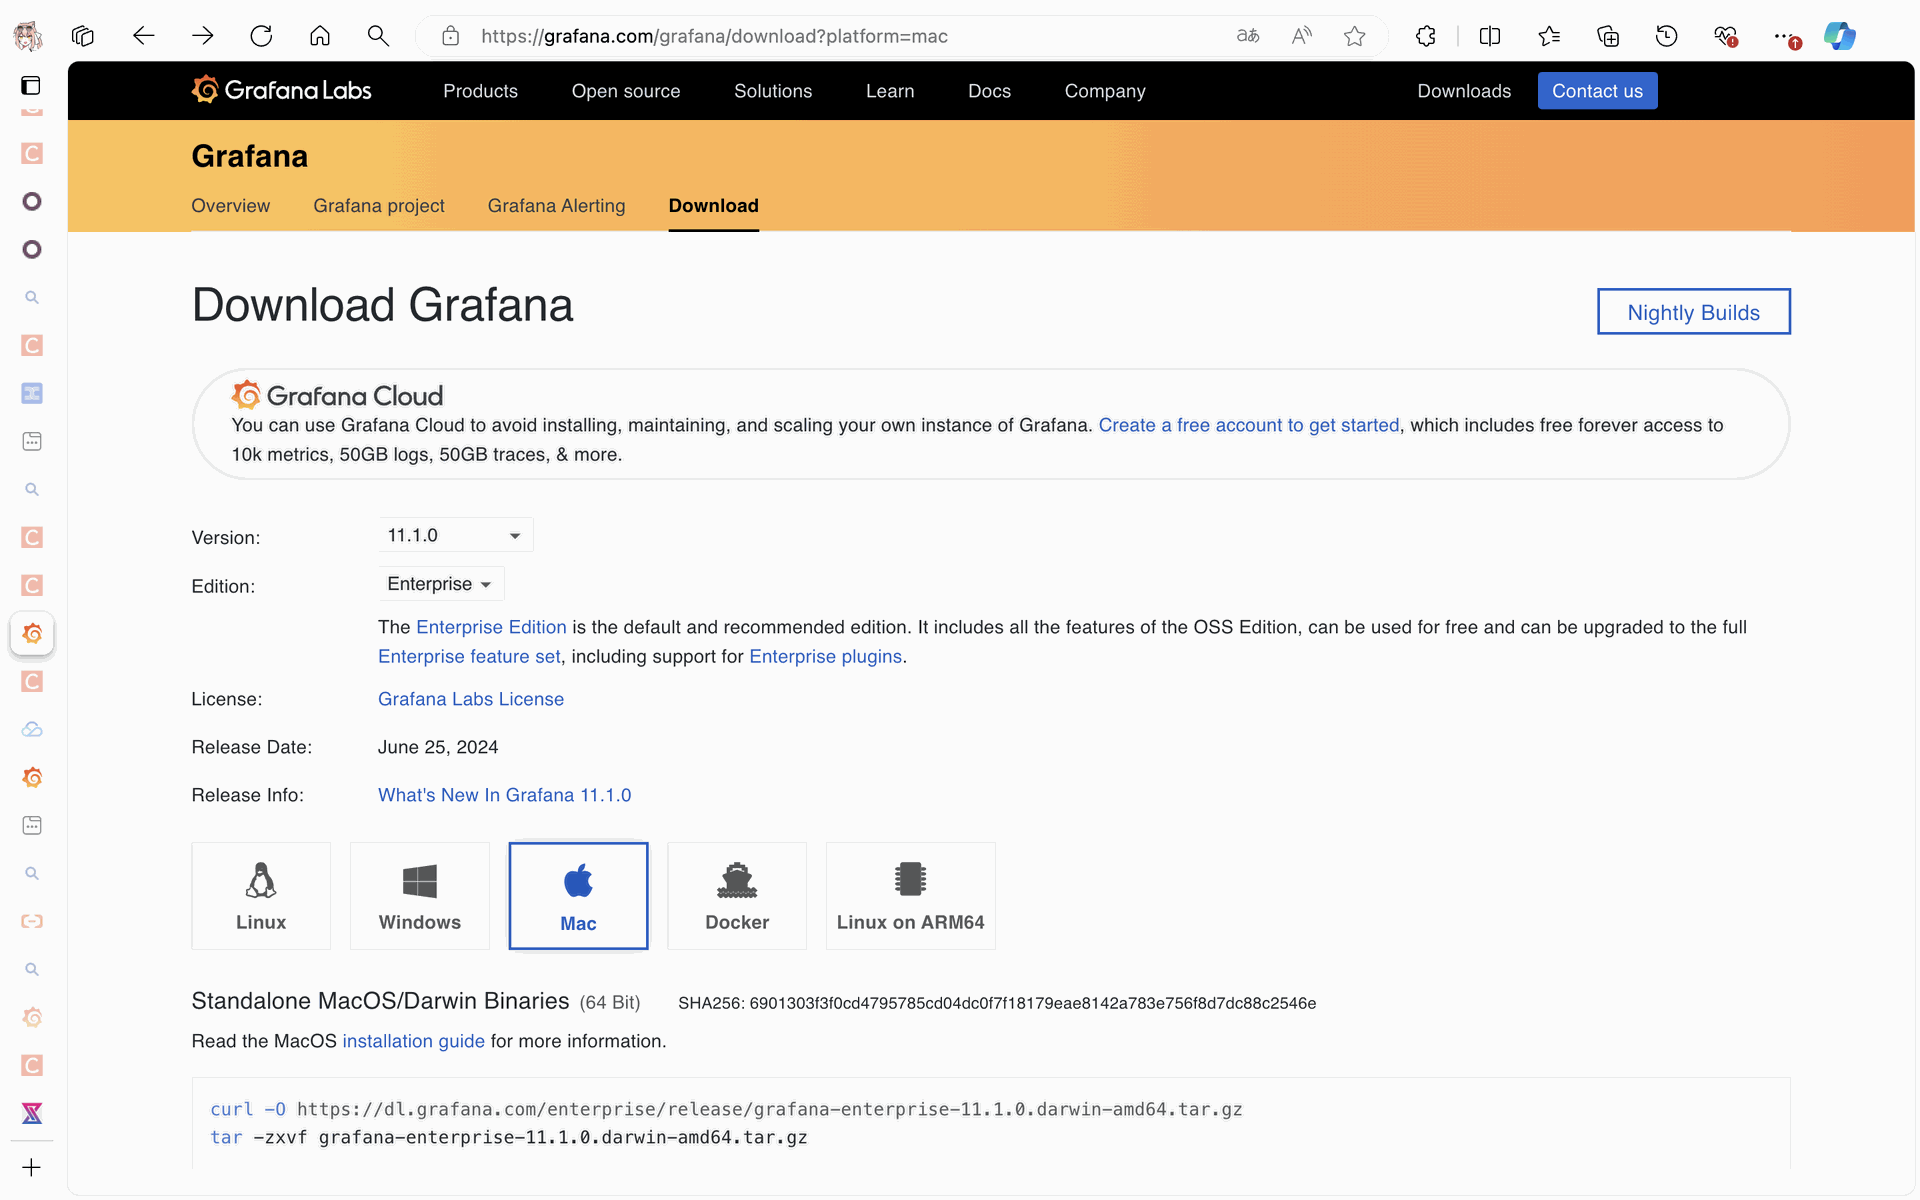
Task: Go back with the browser back arrow
Action: pos(144,36)
